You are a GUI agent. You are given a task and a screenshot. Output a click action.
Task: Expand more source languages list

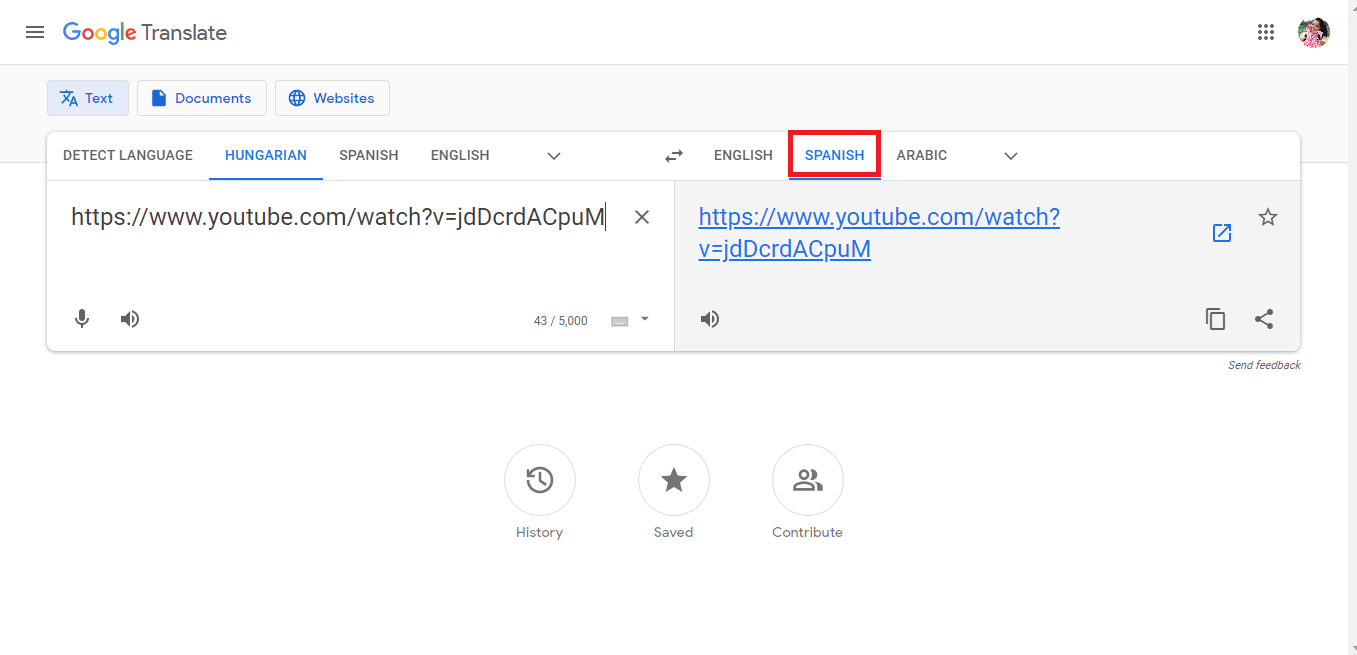click(x=554, y=156)
